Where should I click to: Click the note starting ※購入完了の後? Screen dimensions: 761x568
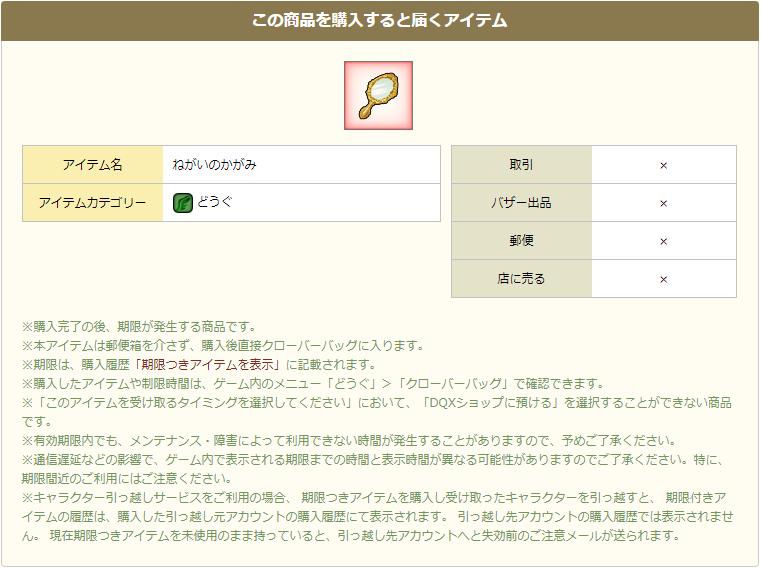tap(139, 327)
